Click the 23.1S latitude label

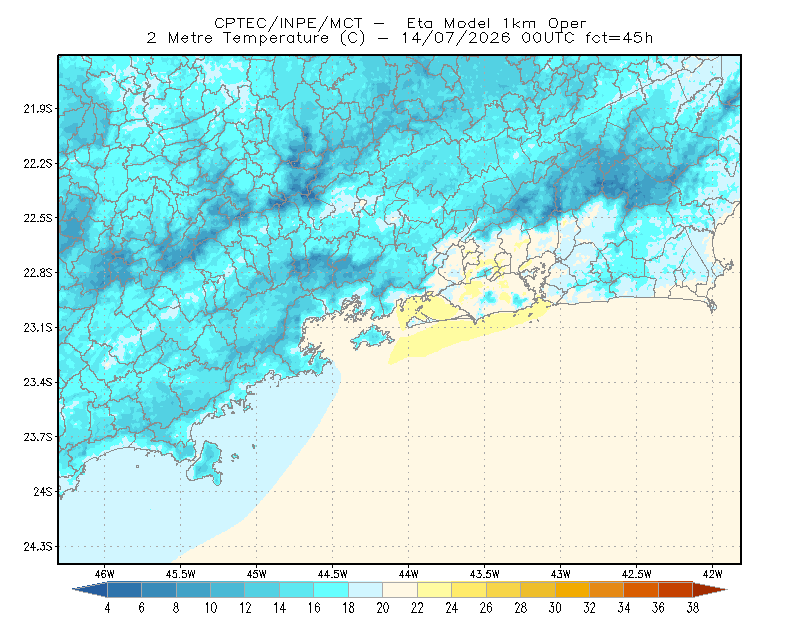coord(38,328)
